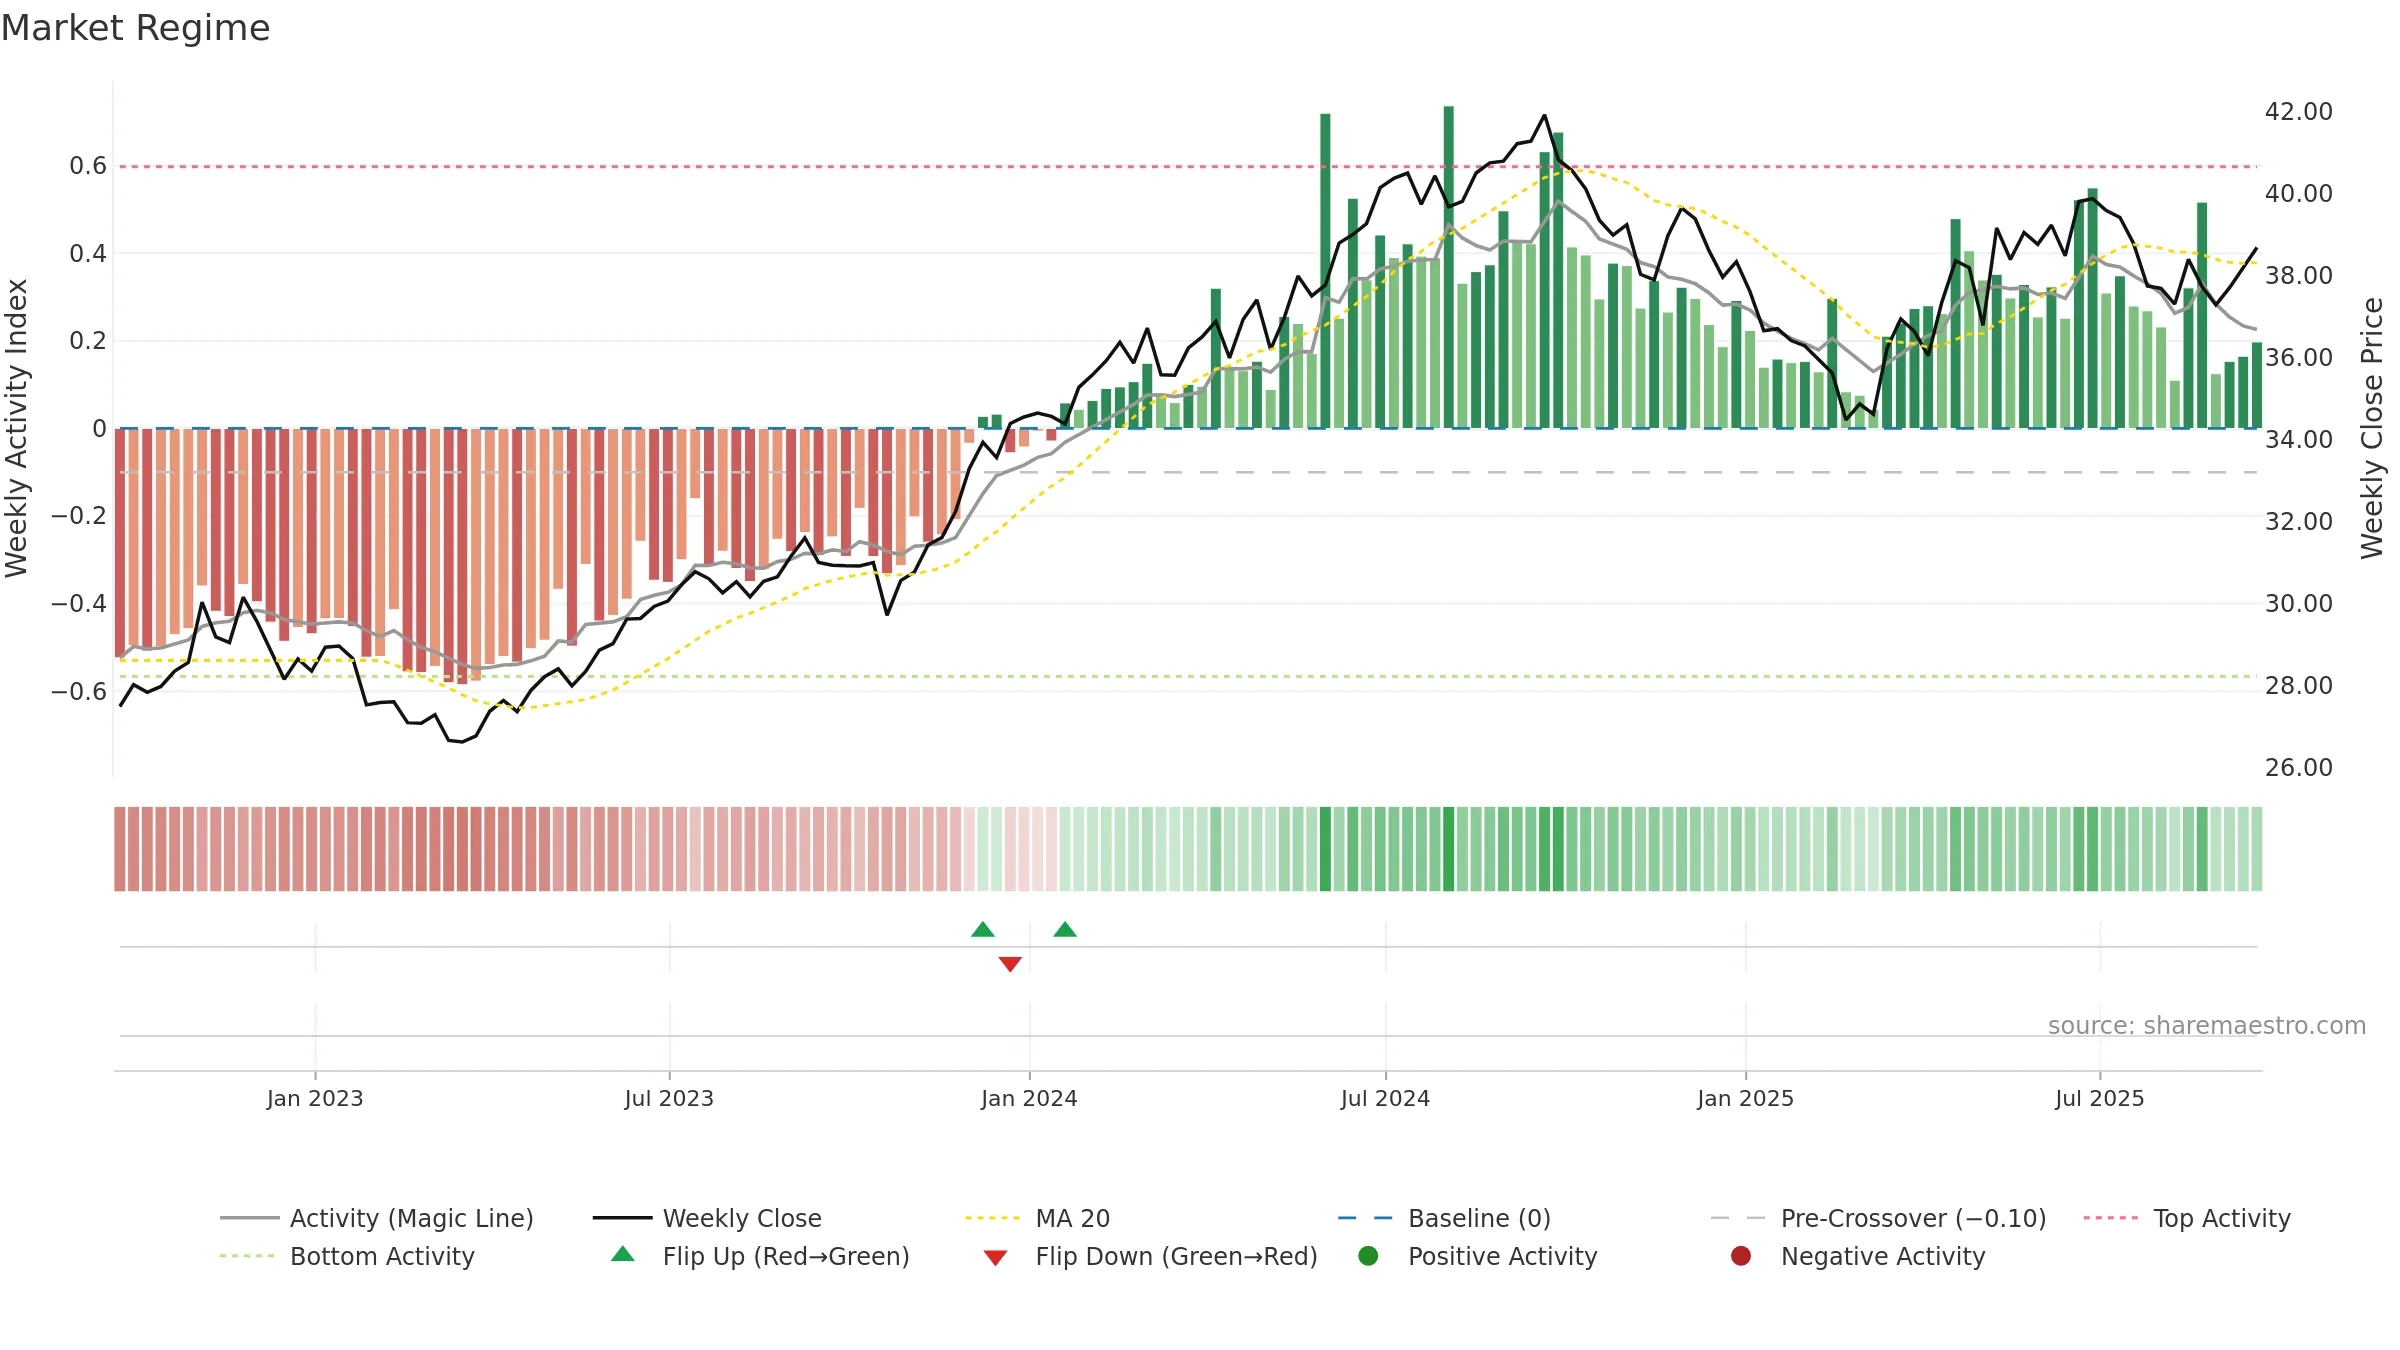Toggle Flip Down (Green→Red) legend entry

1151,1256
